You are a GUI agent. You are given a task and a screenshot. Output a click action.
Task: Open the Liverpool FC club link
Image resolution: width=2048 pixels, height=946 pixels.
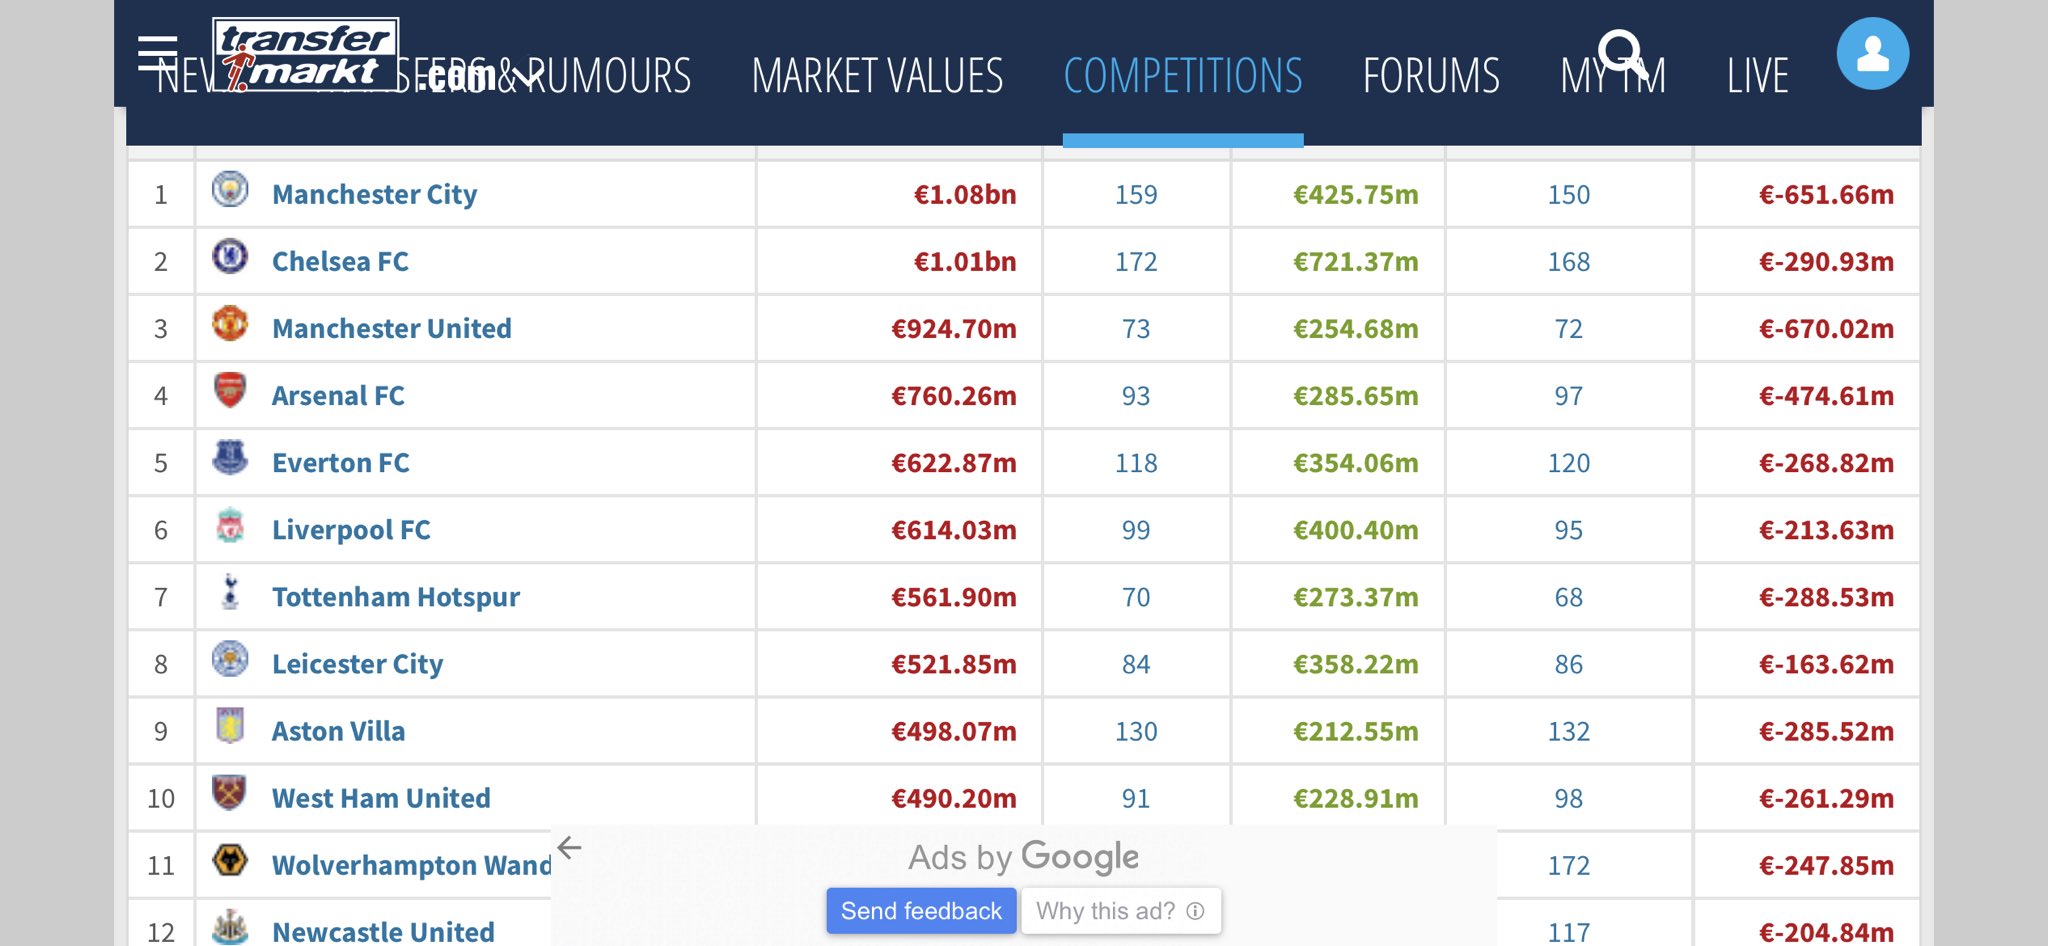coord(351,530)
